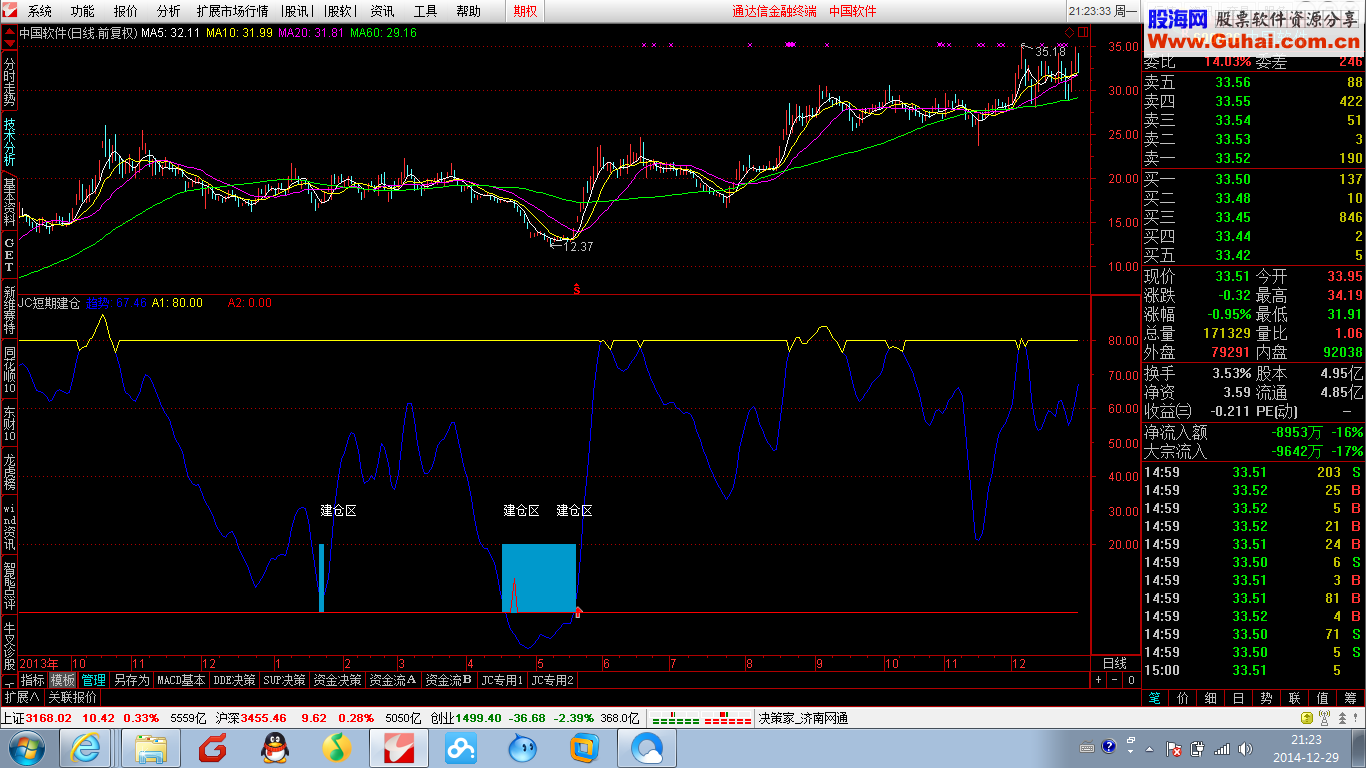Click the yellow upload status icon
The image size is (1366, 768).
1308,718
